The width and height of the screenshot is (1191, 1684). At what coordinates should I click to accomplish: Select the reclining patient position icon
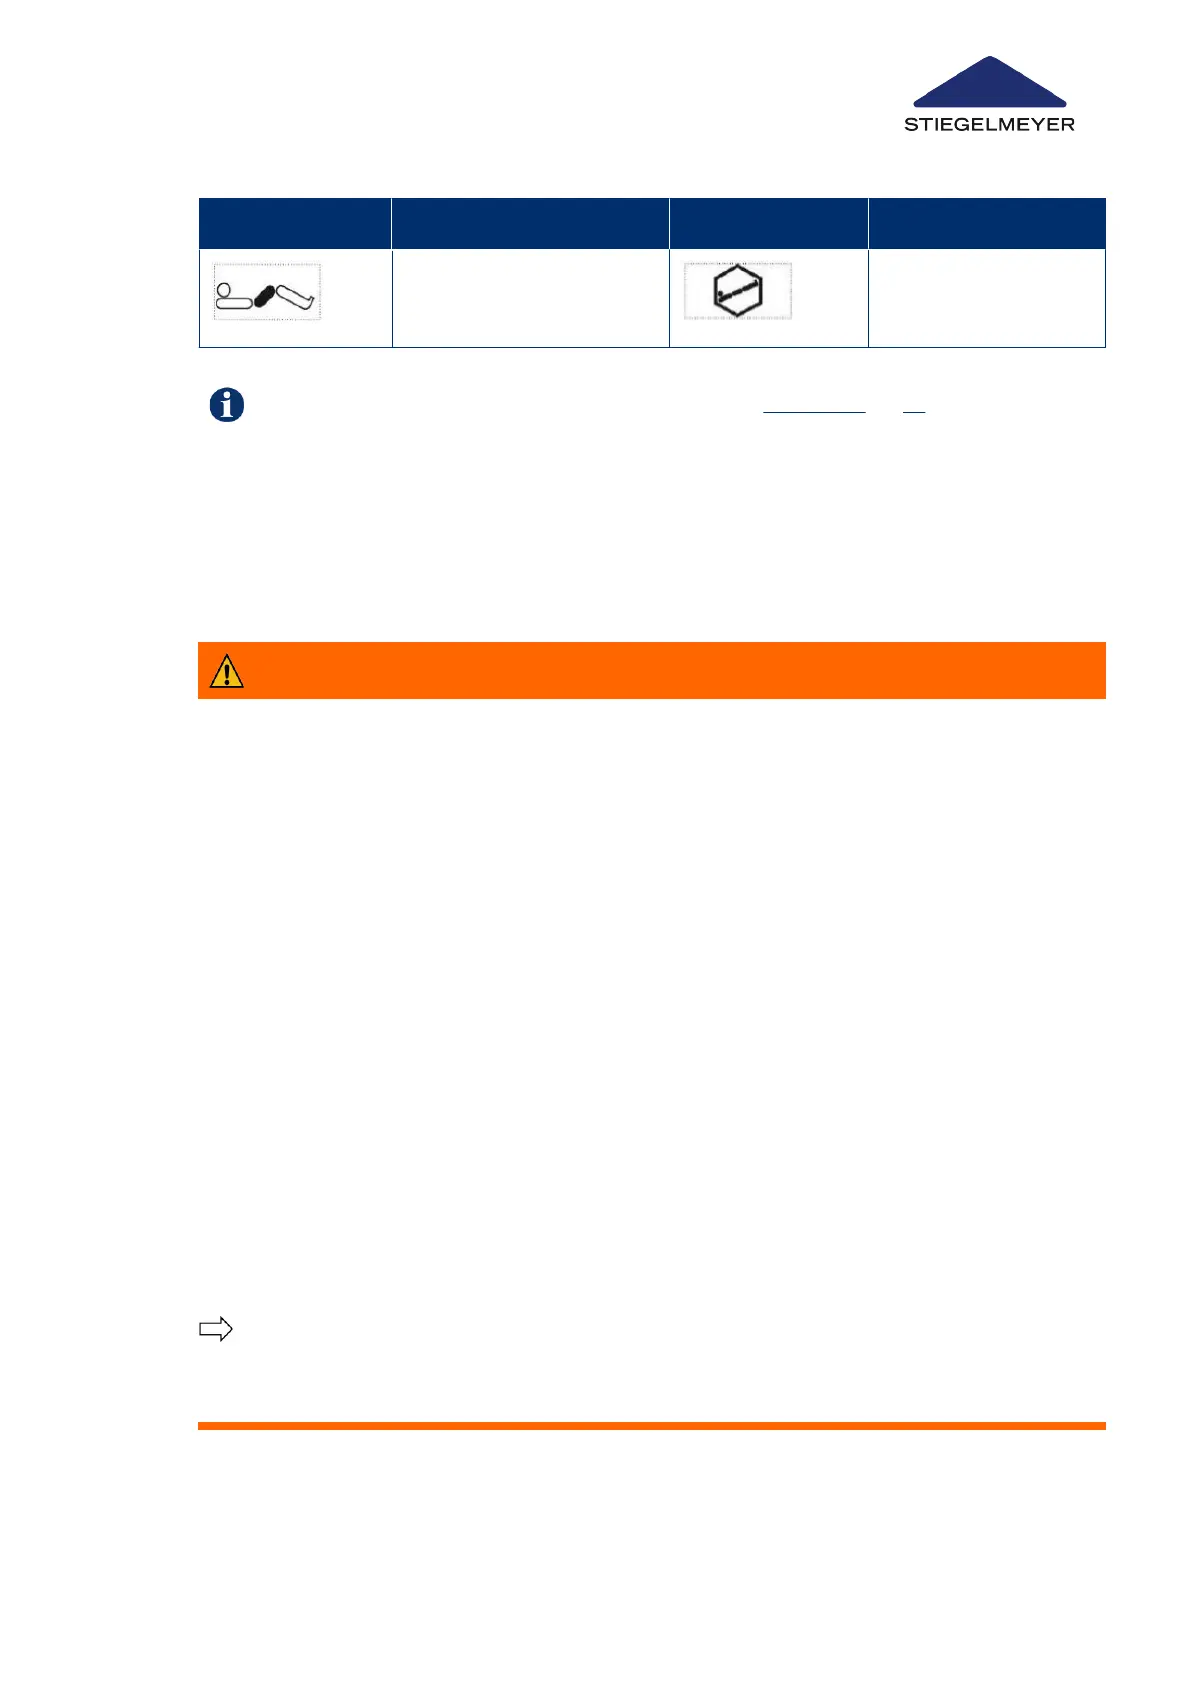point(267,293)
